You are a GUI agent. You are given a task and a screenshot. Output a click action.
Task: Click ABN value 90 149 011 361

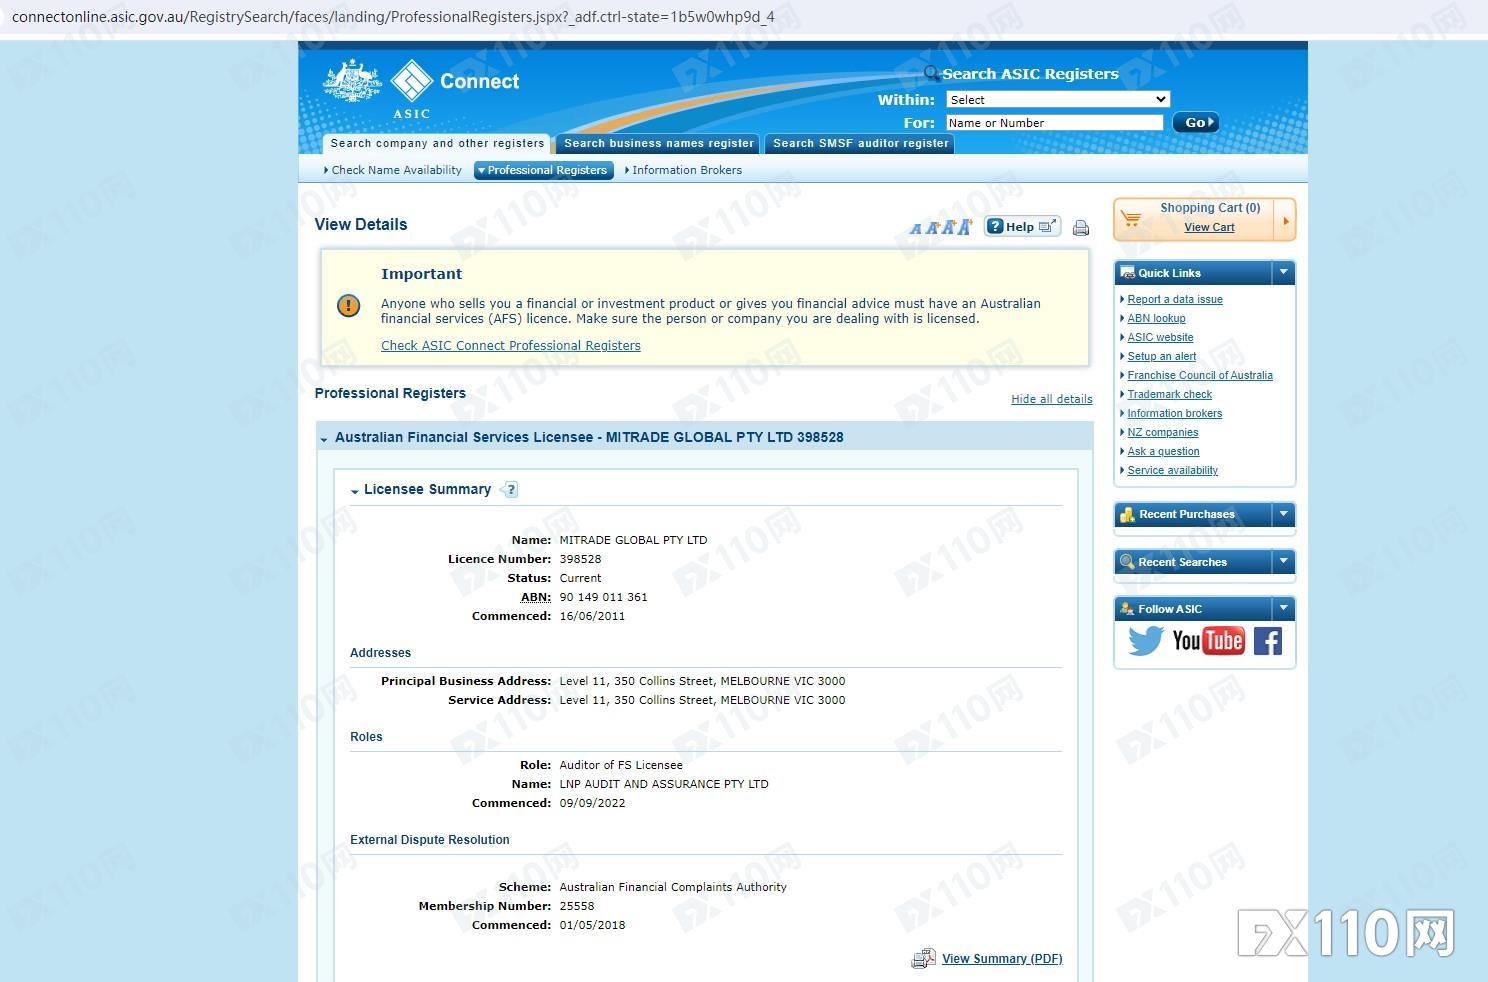coord(603,597)
